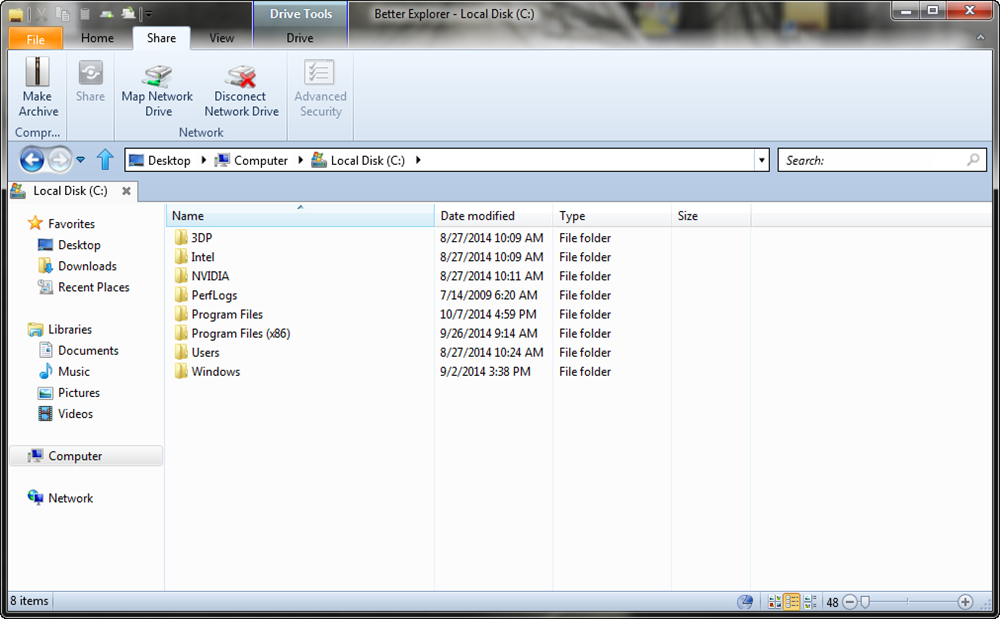Screen dimensions: 1000x619
Task: Click the drive with green arrow icon
Action: pyautogui.click(x=129, y=13)
